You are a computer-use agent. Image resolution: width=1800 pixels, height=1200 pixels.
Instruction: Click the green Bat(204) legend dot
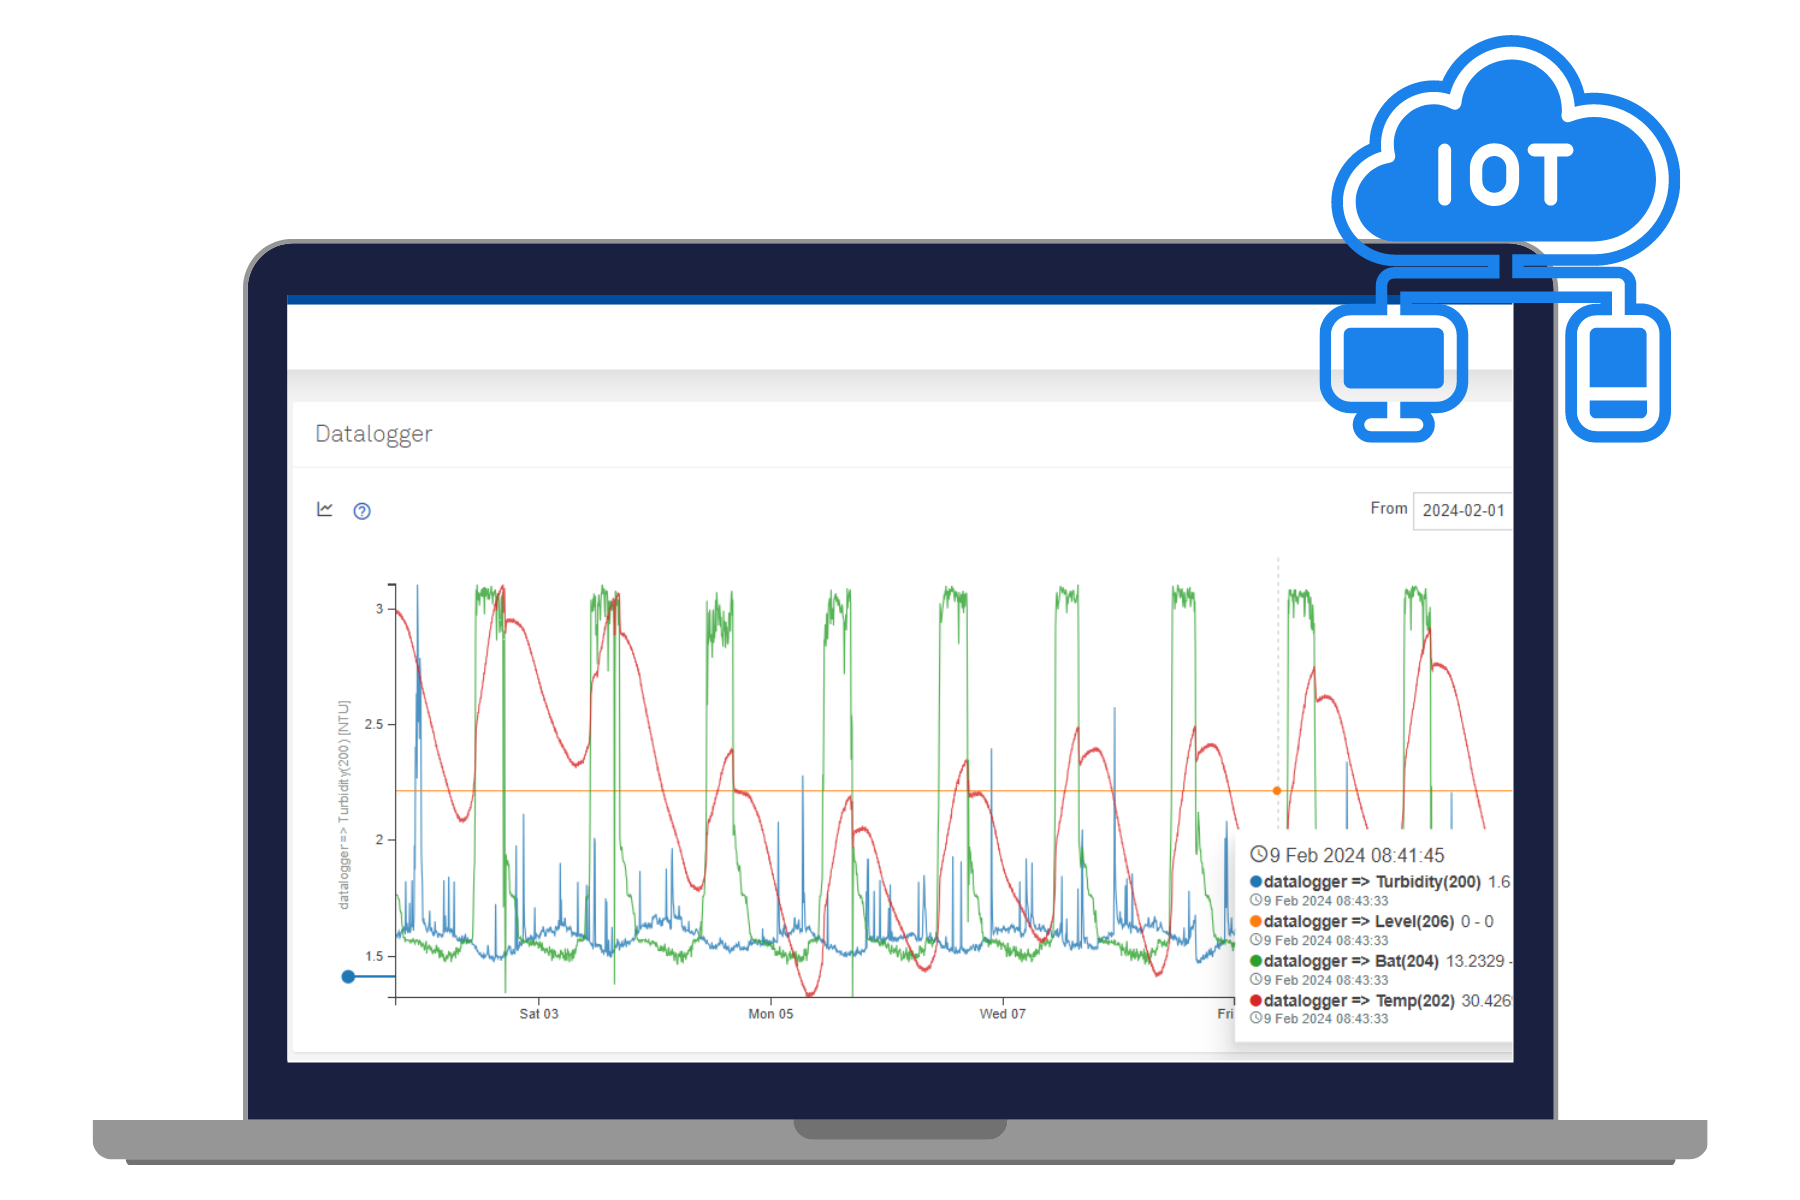(1256, 961)
